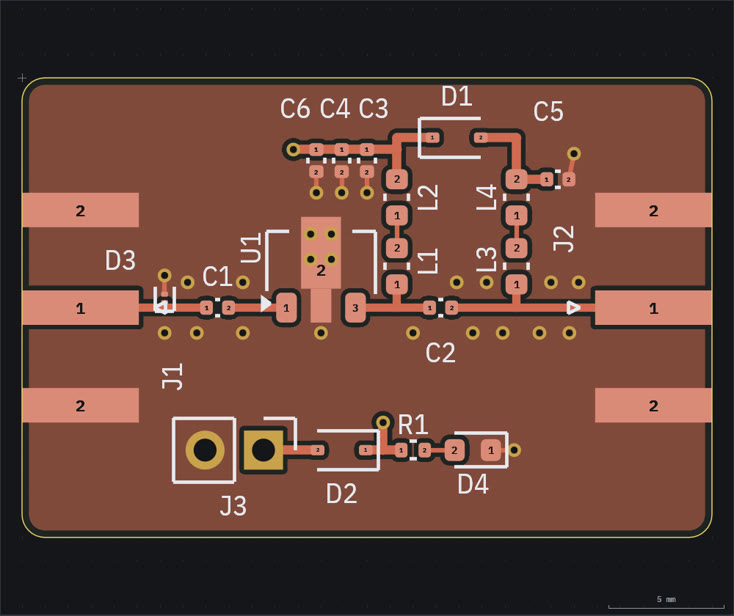
Task: Select the via left of C6
Action: [x=293, y=149]
